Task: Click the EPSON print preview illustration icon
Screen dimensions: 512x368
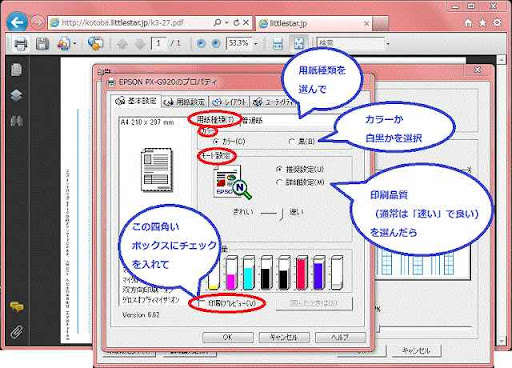Action: (x=232, y=182)
